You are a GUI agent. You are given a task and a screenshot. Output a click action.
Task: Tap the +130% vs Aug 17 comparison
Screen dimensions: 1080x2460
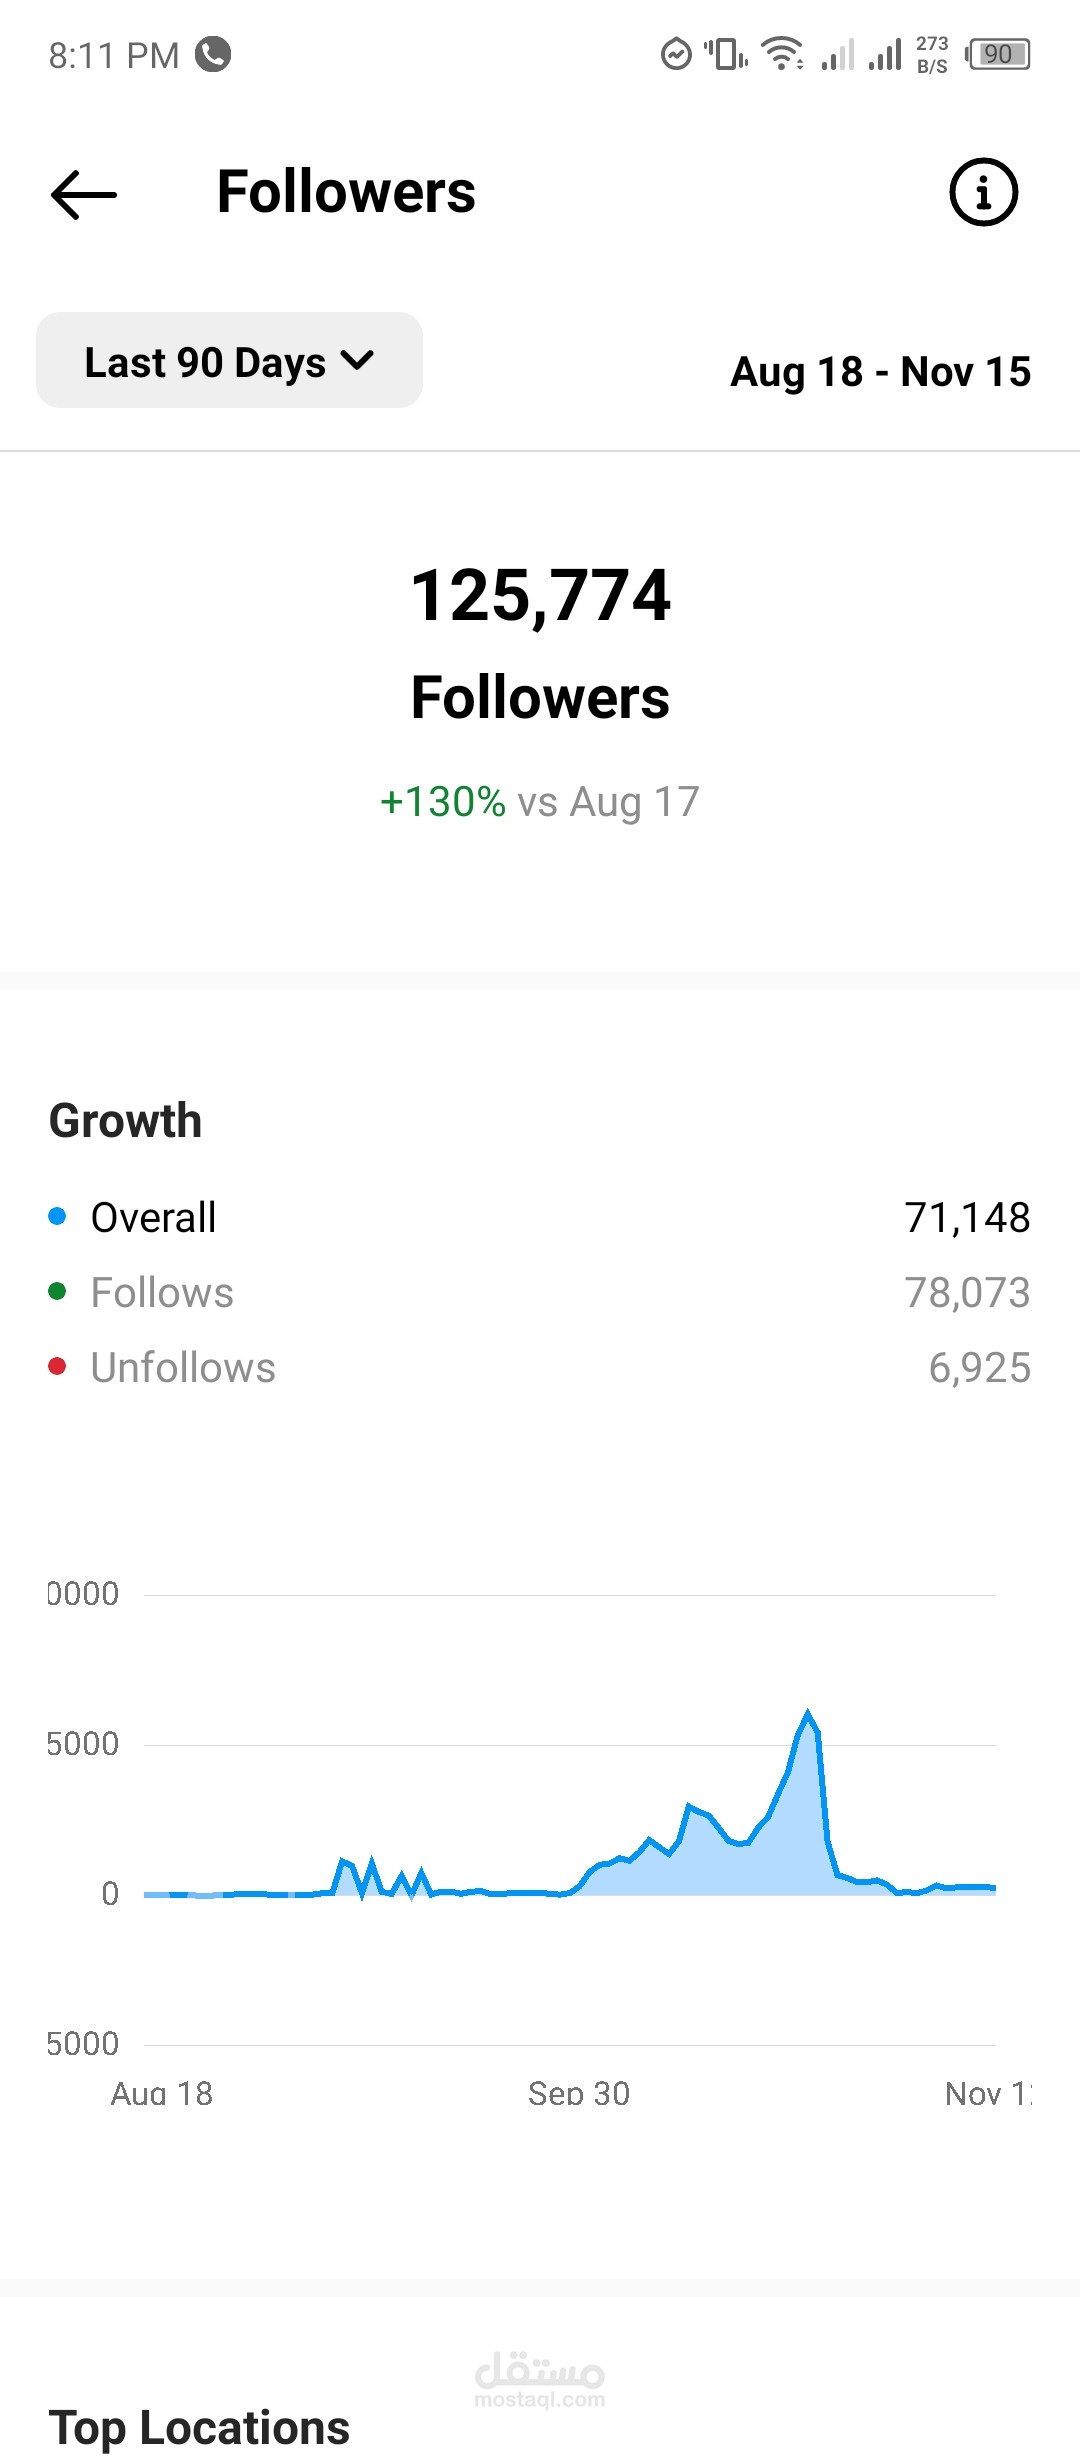tap(540, 802)
